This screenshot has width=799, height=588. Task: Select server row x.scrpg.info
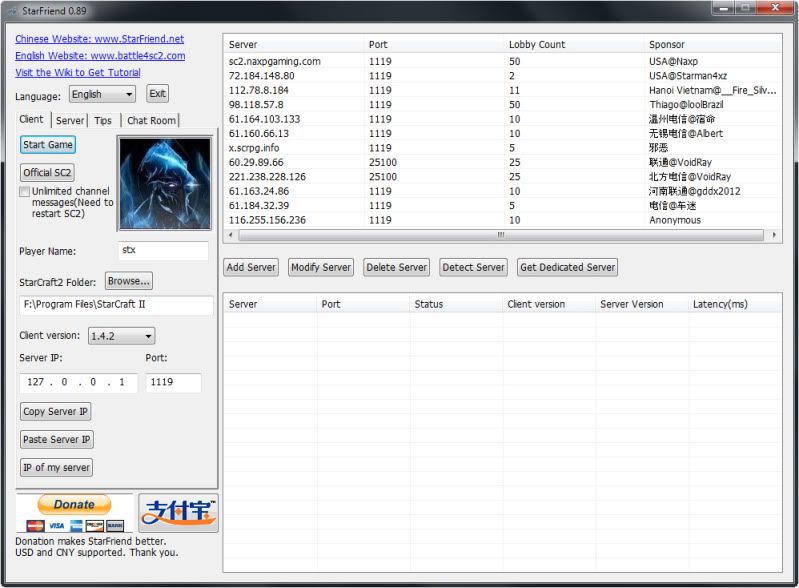point(502,148)
